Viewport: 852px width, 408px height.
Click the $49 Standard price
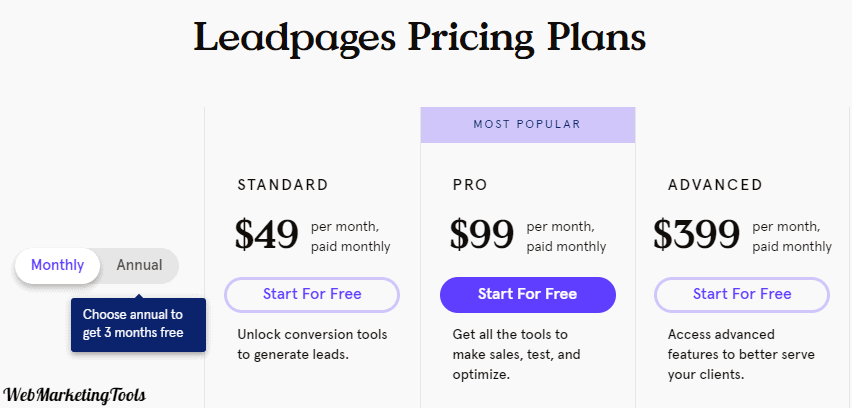pyautogui.click(x=267, y=234)
